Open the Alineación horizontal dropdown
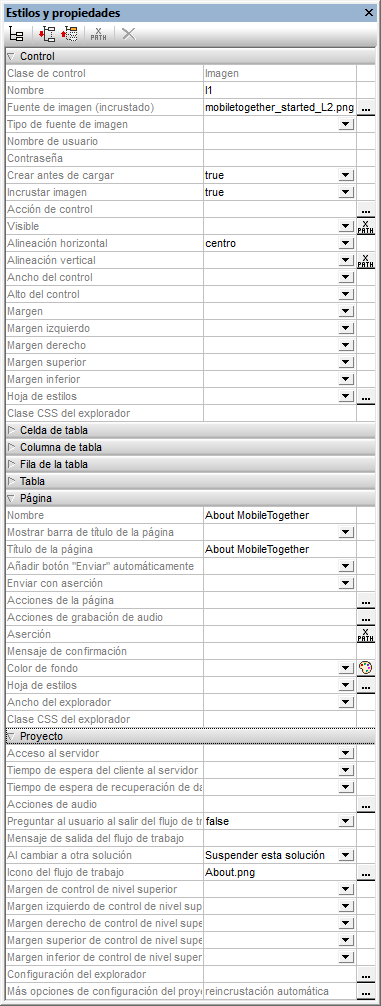Image resolution: width=381 pixels, height=1006 pixels. coord(346,243)
